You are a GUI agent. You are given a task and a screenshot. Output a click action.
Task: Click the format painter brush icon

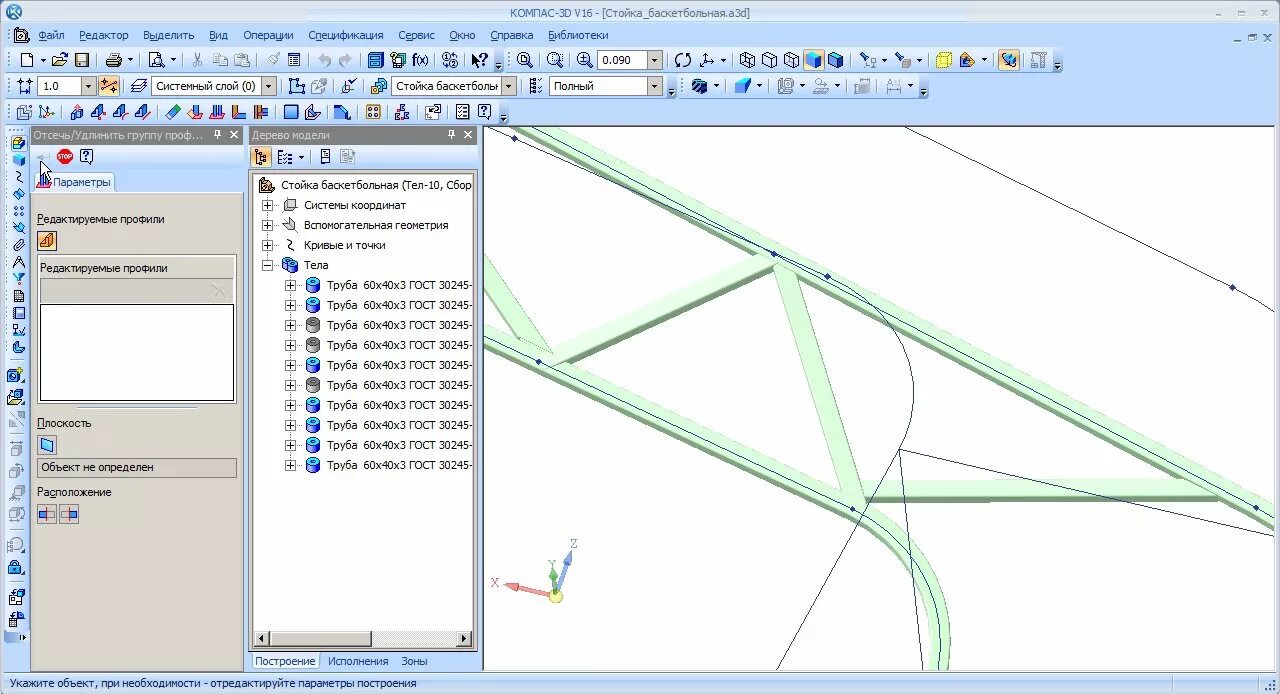pos(273,60)
